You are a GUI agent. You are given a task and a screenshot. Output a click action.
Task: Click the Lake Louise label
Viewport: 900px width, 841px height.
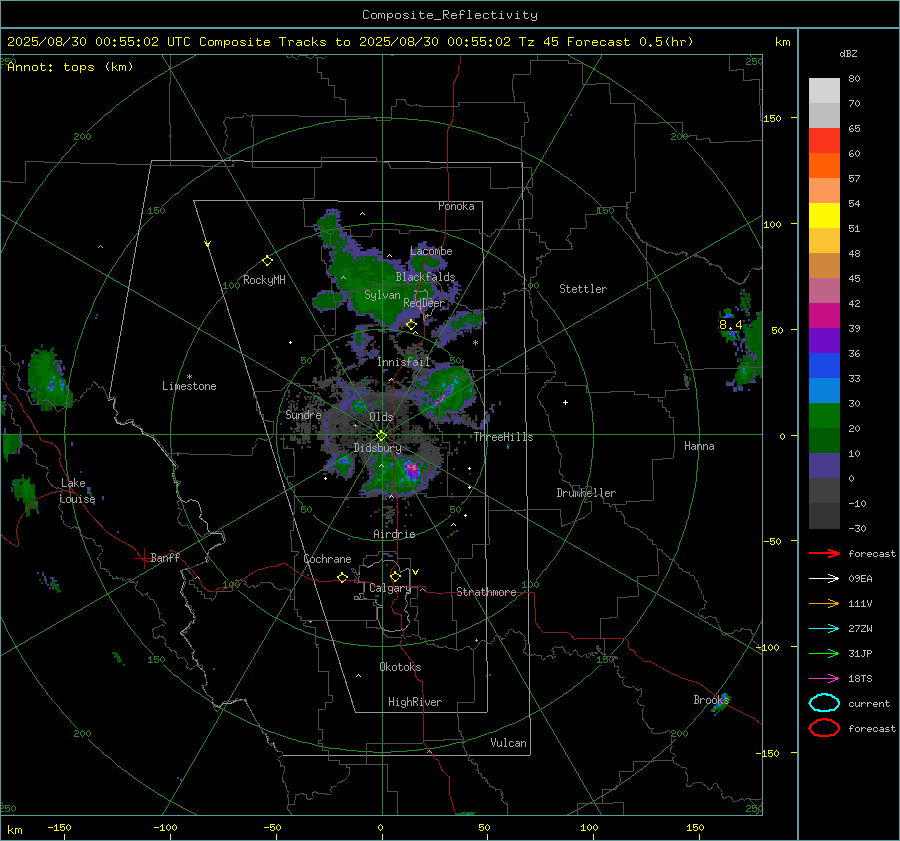coord(77,491)
